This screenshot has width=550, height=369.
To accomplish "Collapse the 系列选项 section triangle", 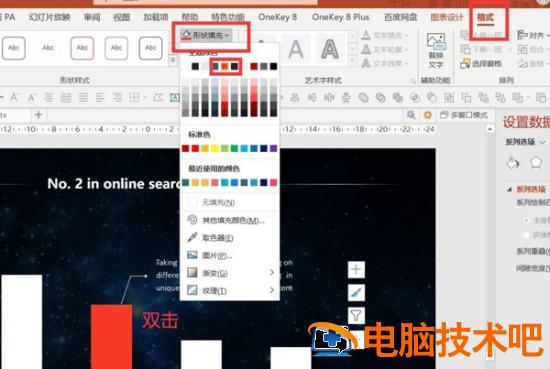I will click(x=509, y=189).
